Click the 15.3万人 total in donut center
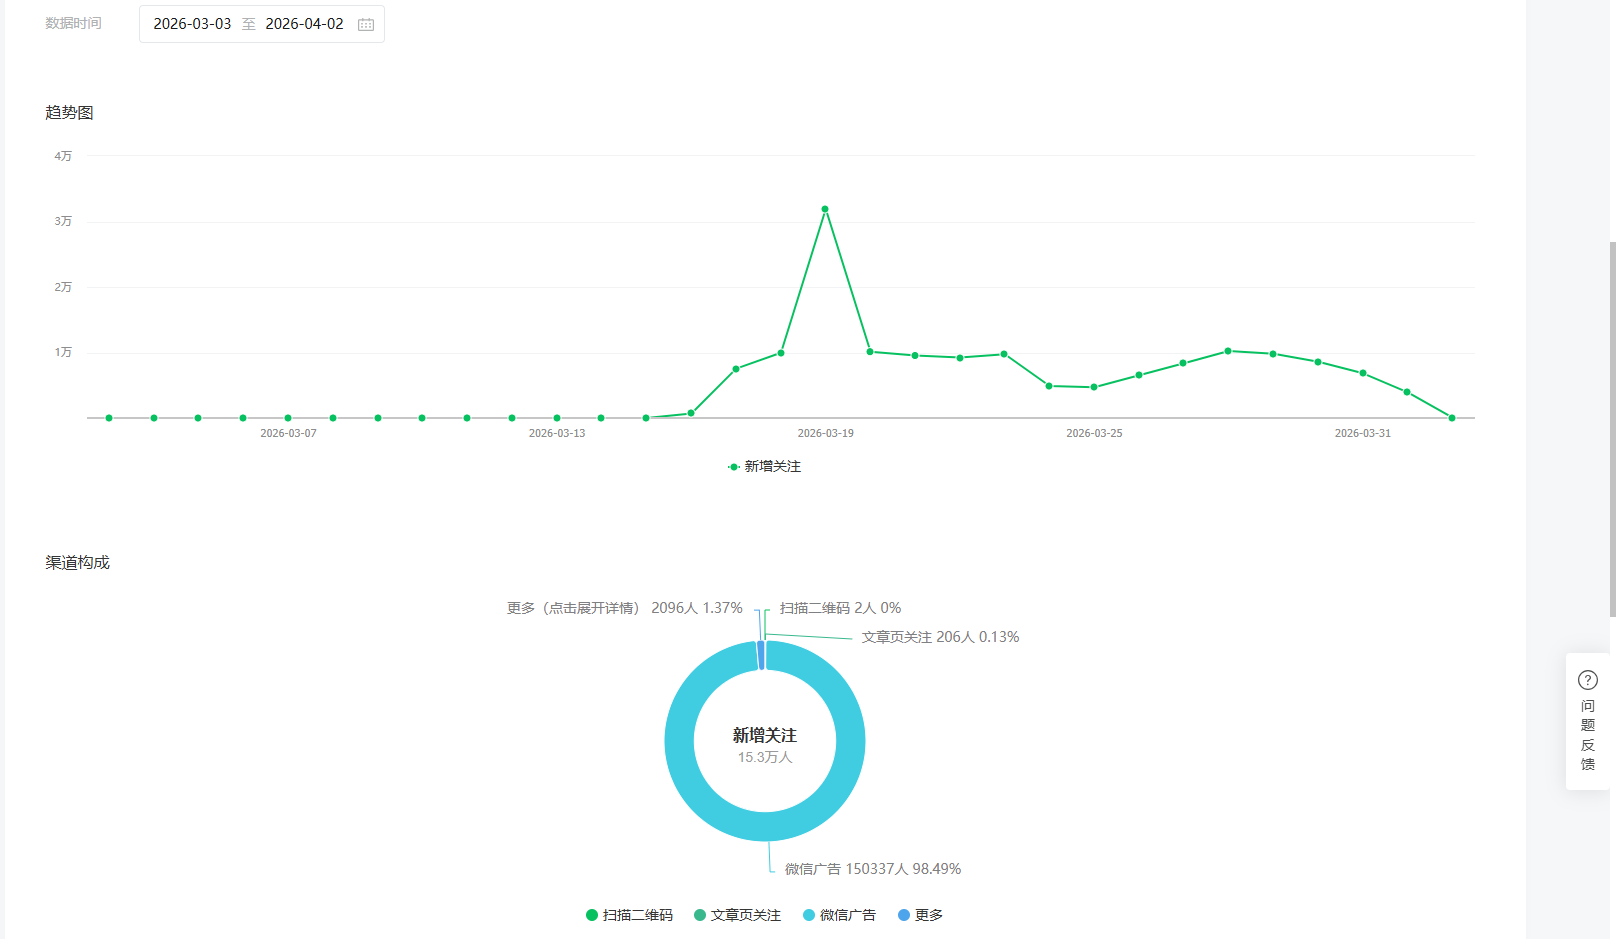 click(765, 758)
